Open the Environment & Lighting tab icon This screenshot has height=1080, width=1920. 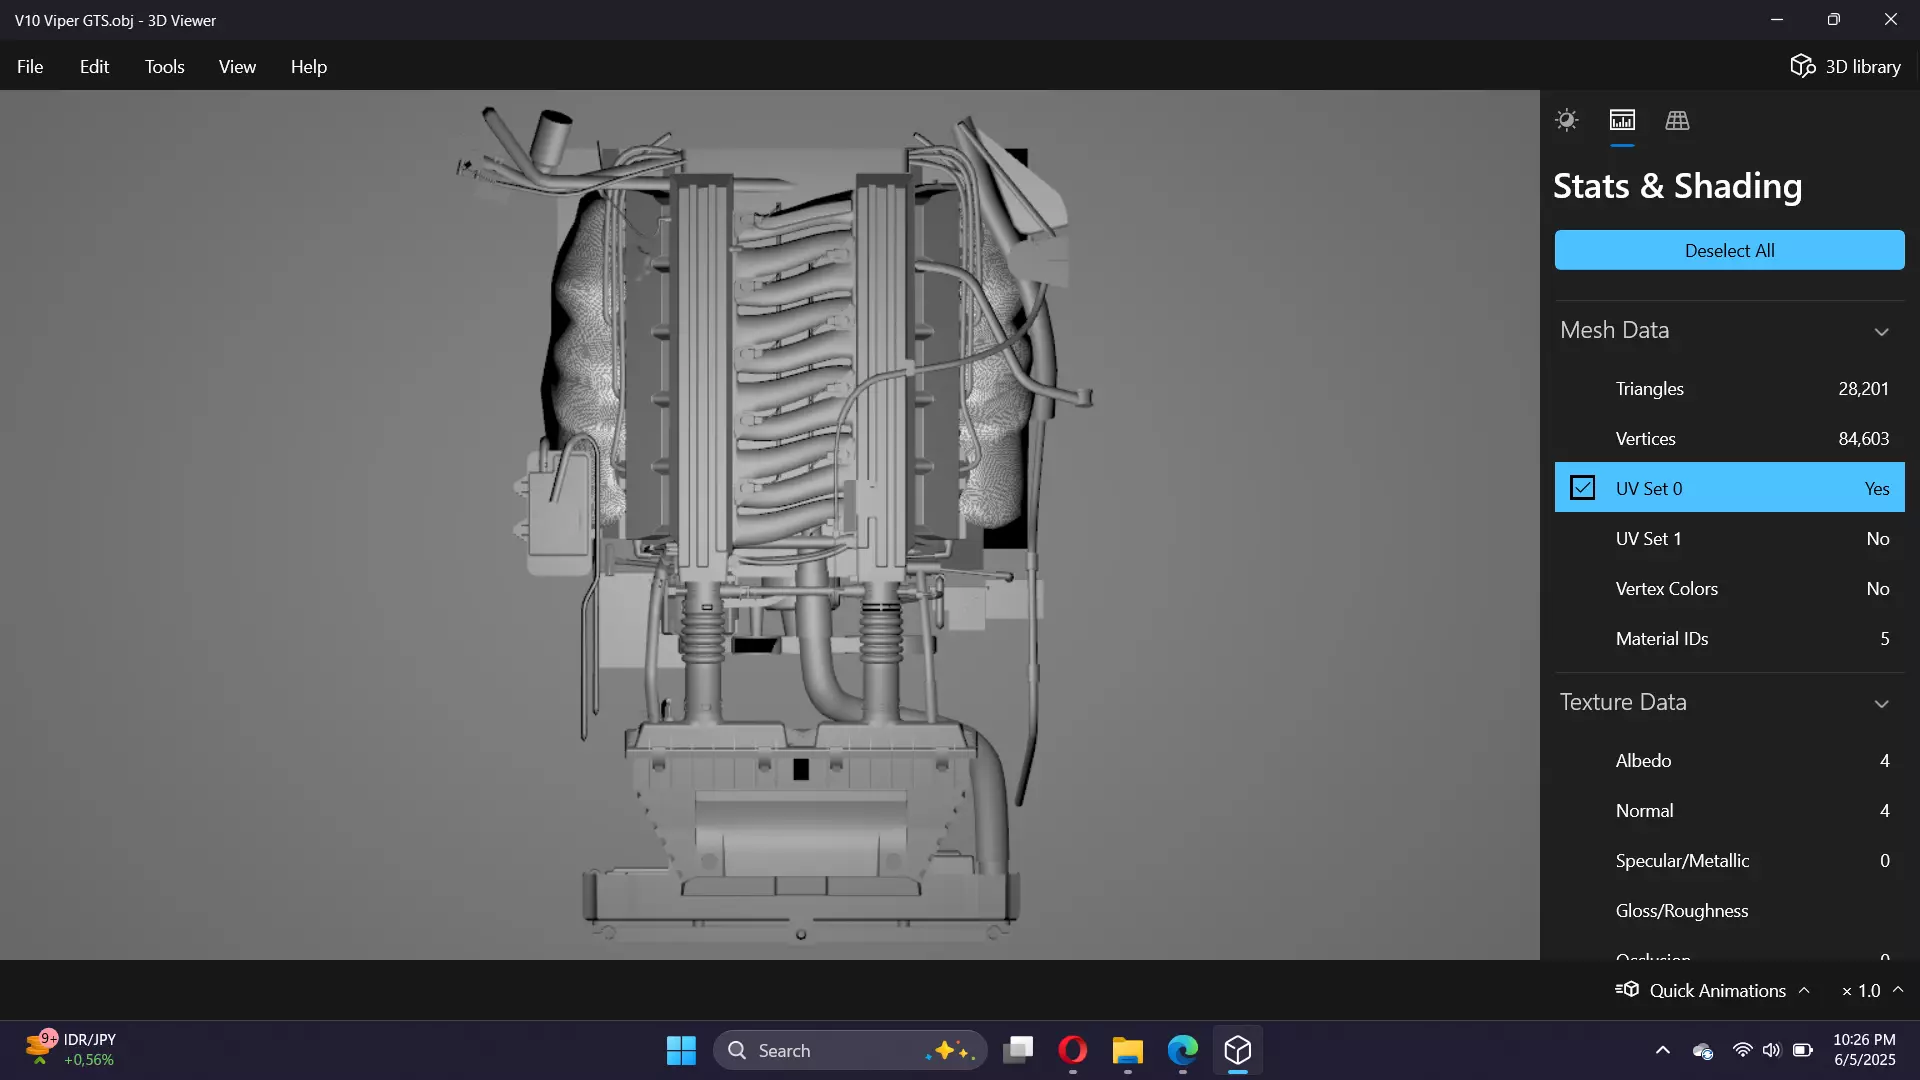[x=1566, y=120]
